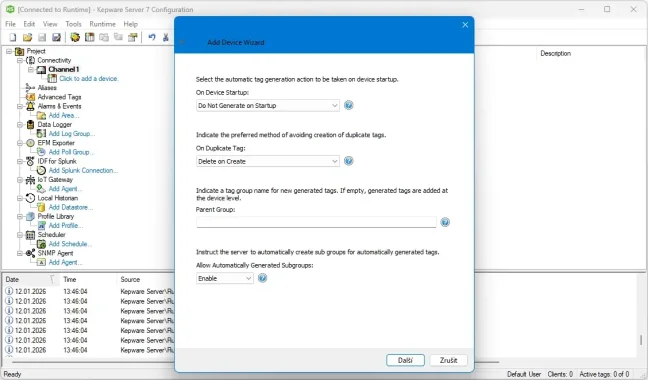Image resolution: width=648 pixels, height=380 pixels.
Task: Close the Add Device Wizard dialog
Action: 465,25
